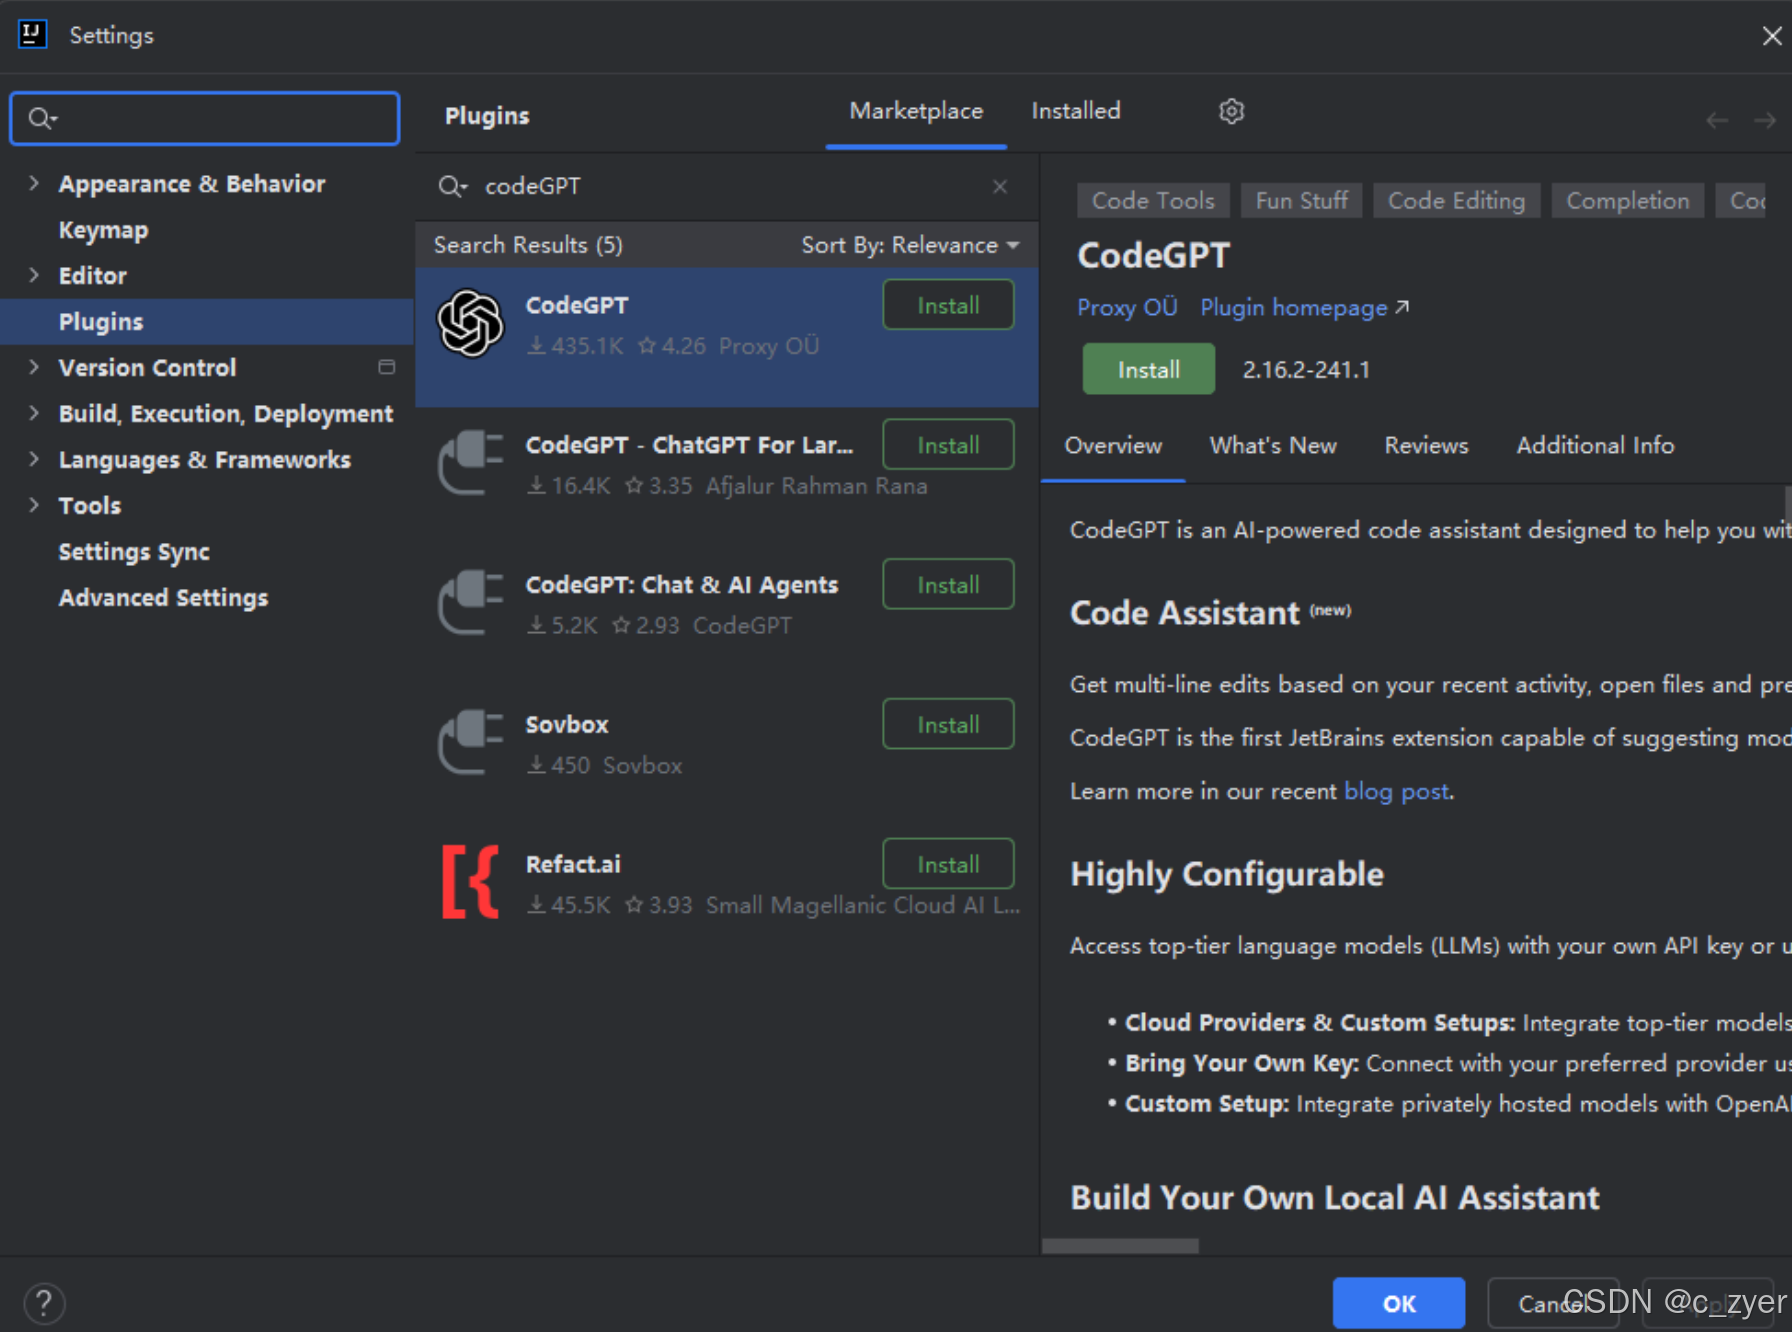Click the Sovbox plugin plug icon
The width and height of the screenshot is (1792, 1332).
pos(470,743)
